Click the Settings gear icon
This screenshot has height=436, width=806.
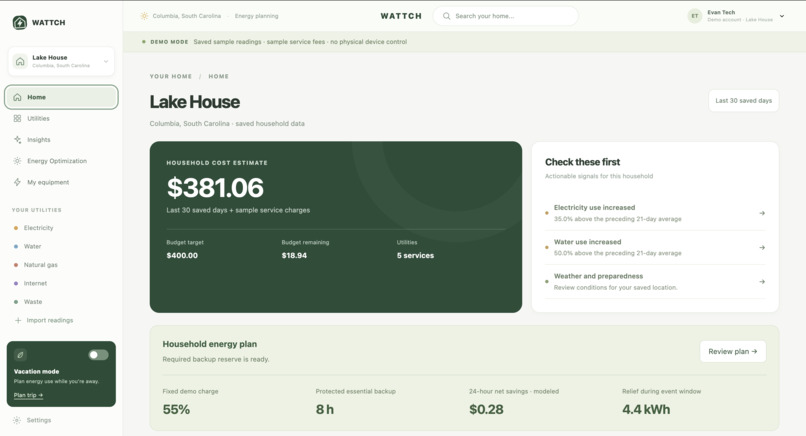(17, 420)
